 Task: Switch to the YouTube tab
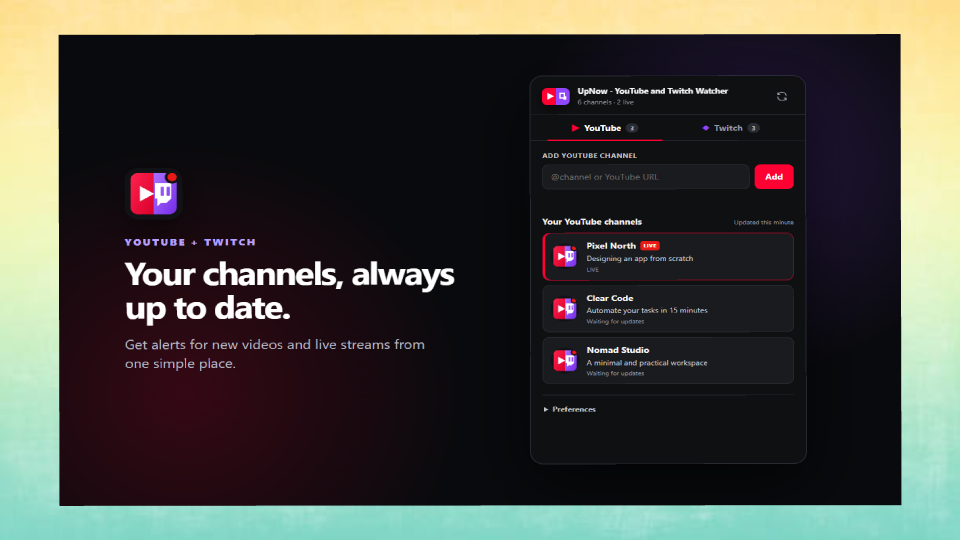604,128
